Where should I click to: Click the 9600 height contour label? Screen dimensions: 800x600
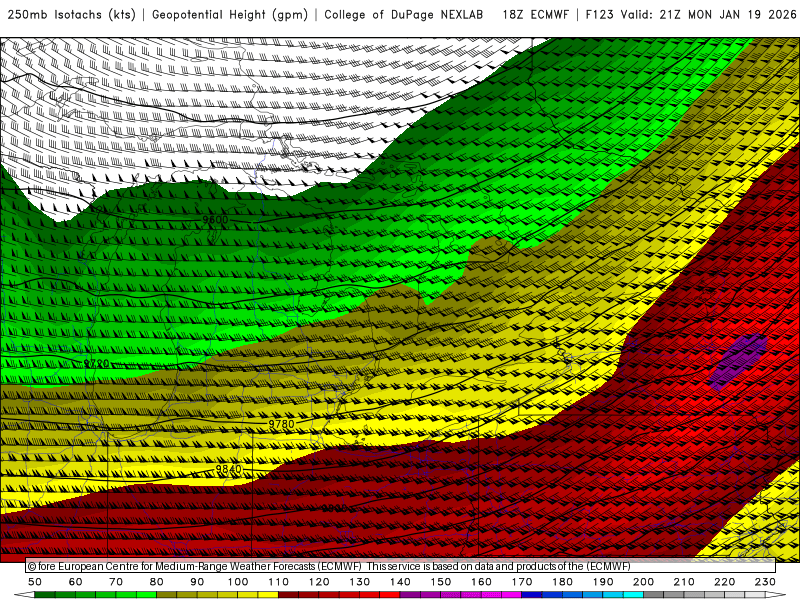pos(215,220)
